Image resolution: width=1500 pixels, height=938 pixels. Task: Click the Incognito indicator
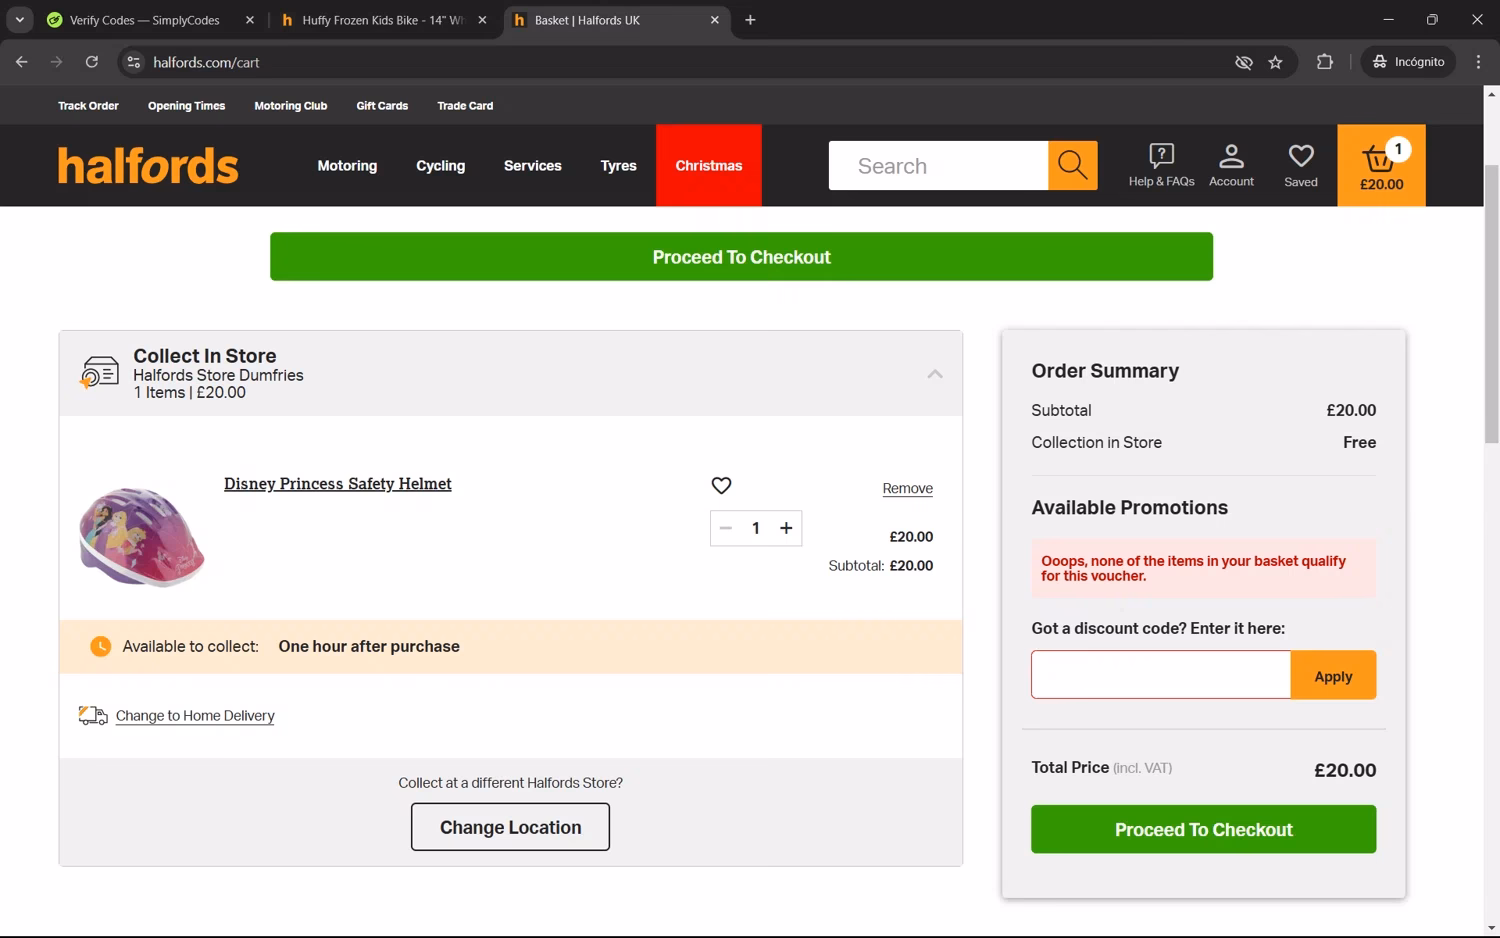[x=1408, y=62]
